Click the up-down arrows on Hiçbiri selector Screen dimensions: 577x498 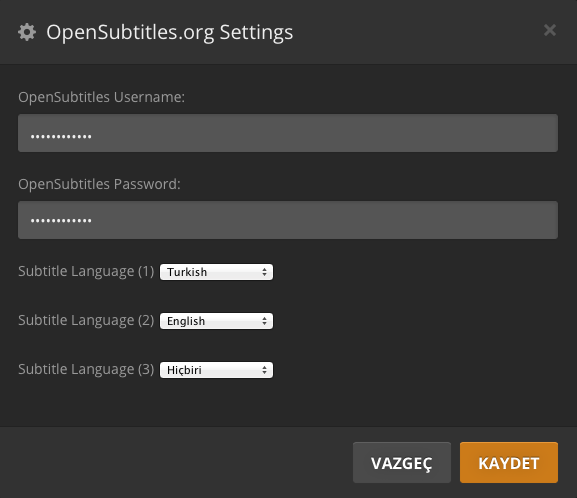[x=264, y=370]
